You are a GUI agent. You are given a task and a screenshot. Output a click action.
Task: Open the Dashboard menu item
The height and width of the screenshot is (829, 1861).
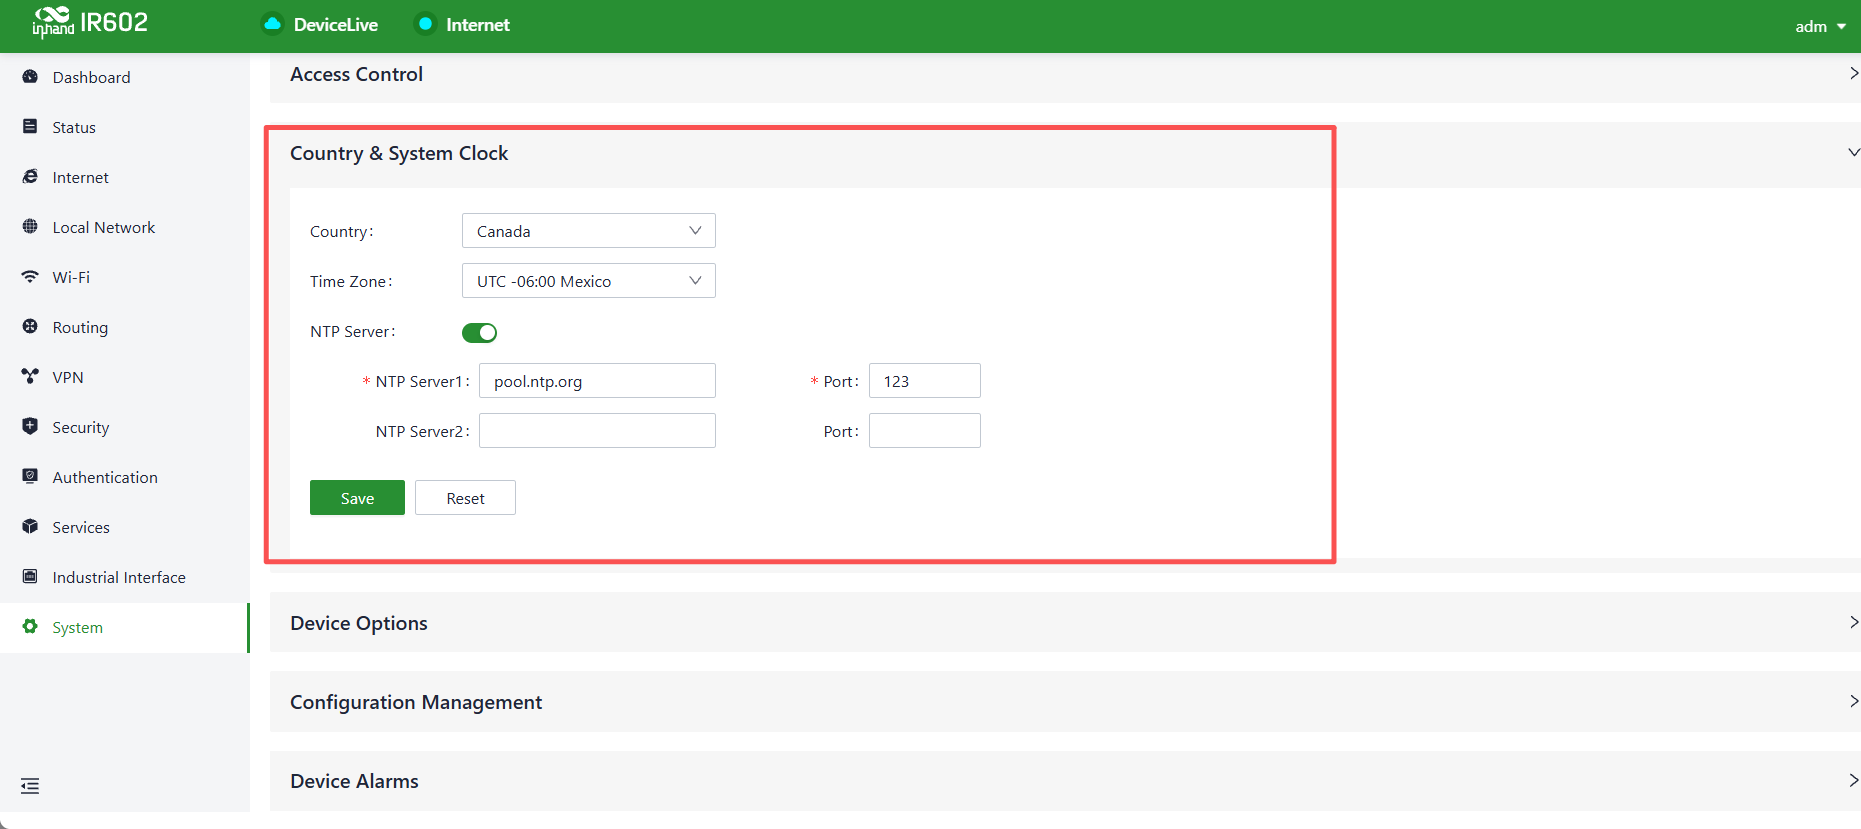(x=124, y=77)
